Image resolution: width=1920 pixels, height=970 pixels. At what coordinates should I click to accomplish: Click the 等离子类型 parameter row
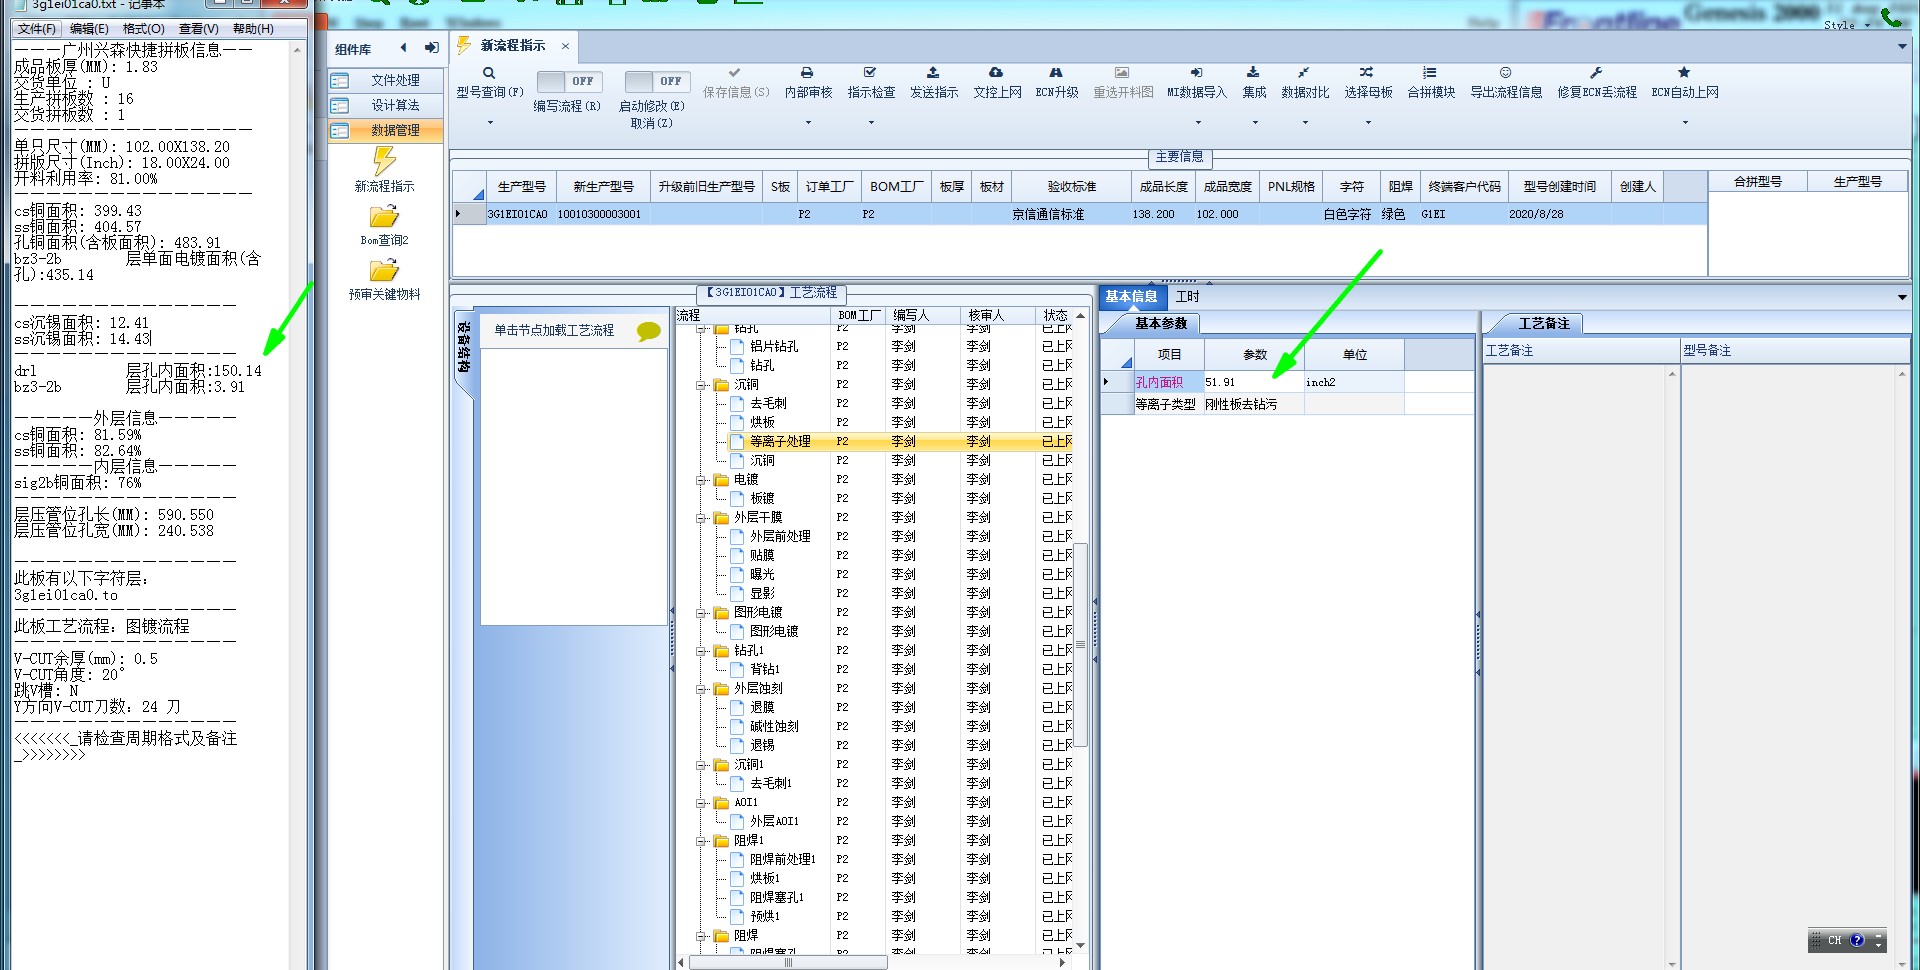pos(1286,404)
